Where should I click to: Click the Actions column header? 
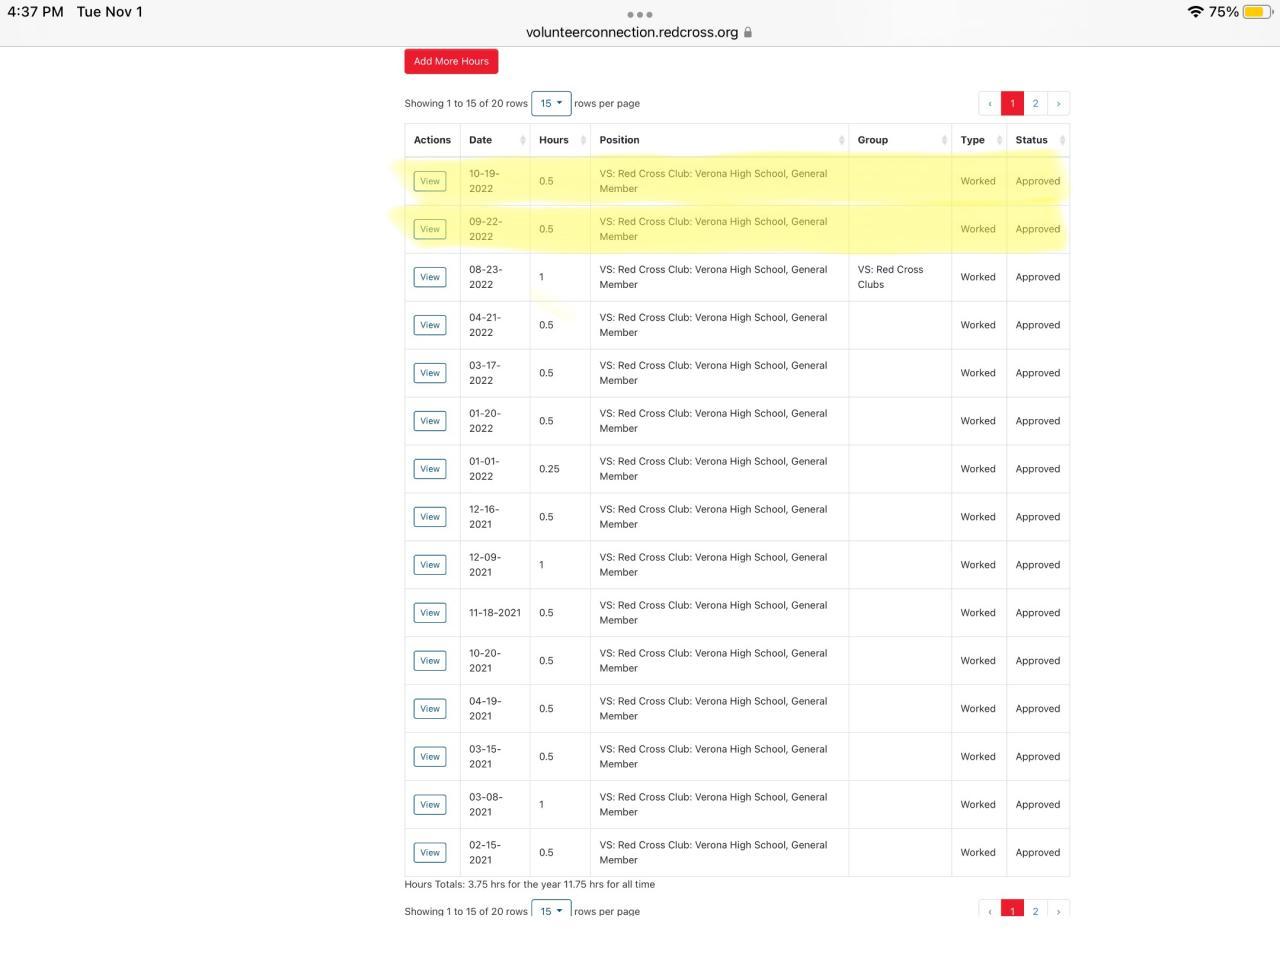click(432, 140)
